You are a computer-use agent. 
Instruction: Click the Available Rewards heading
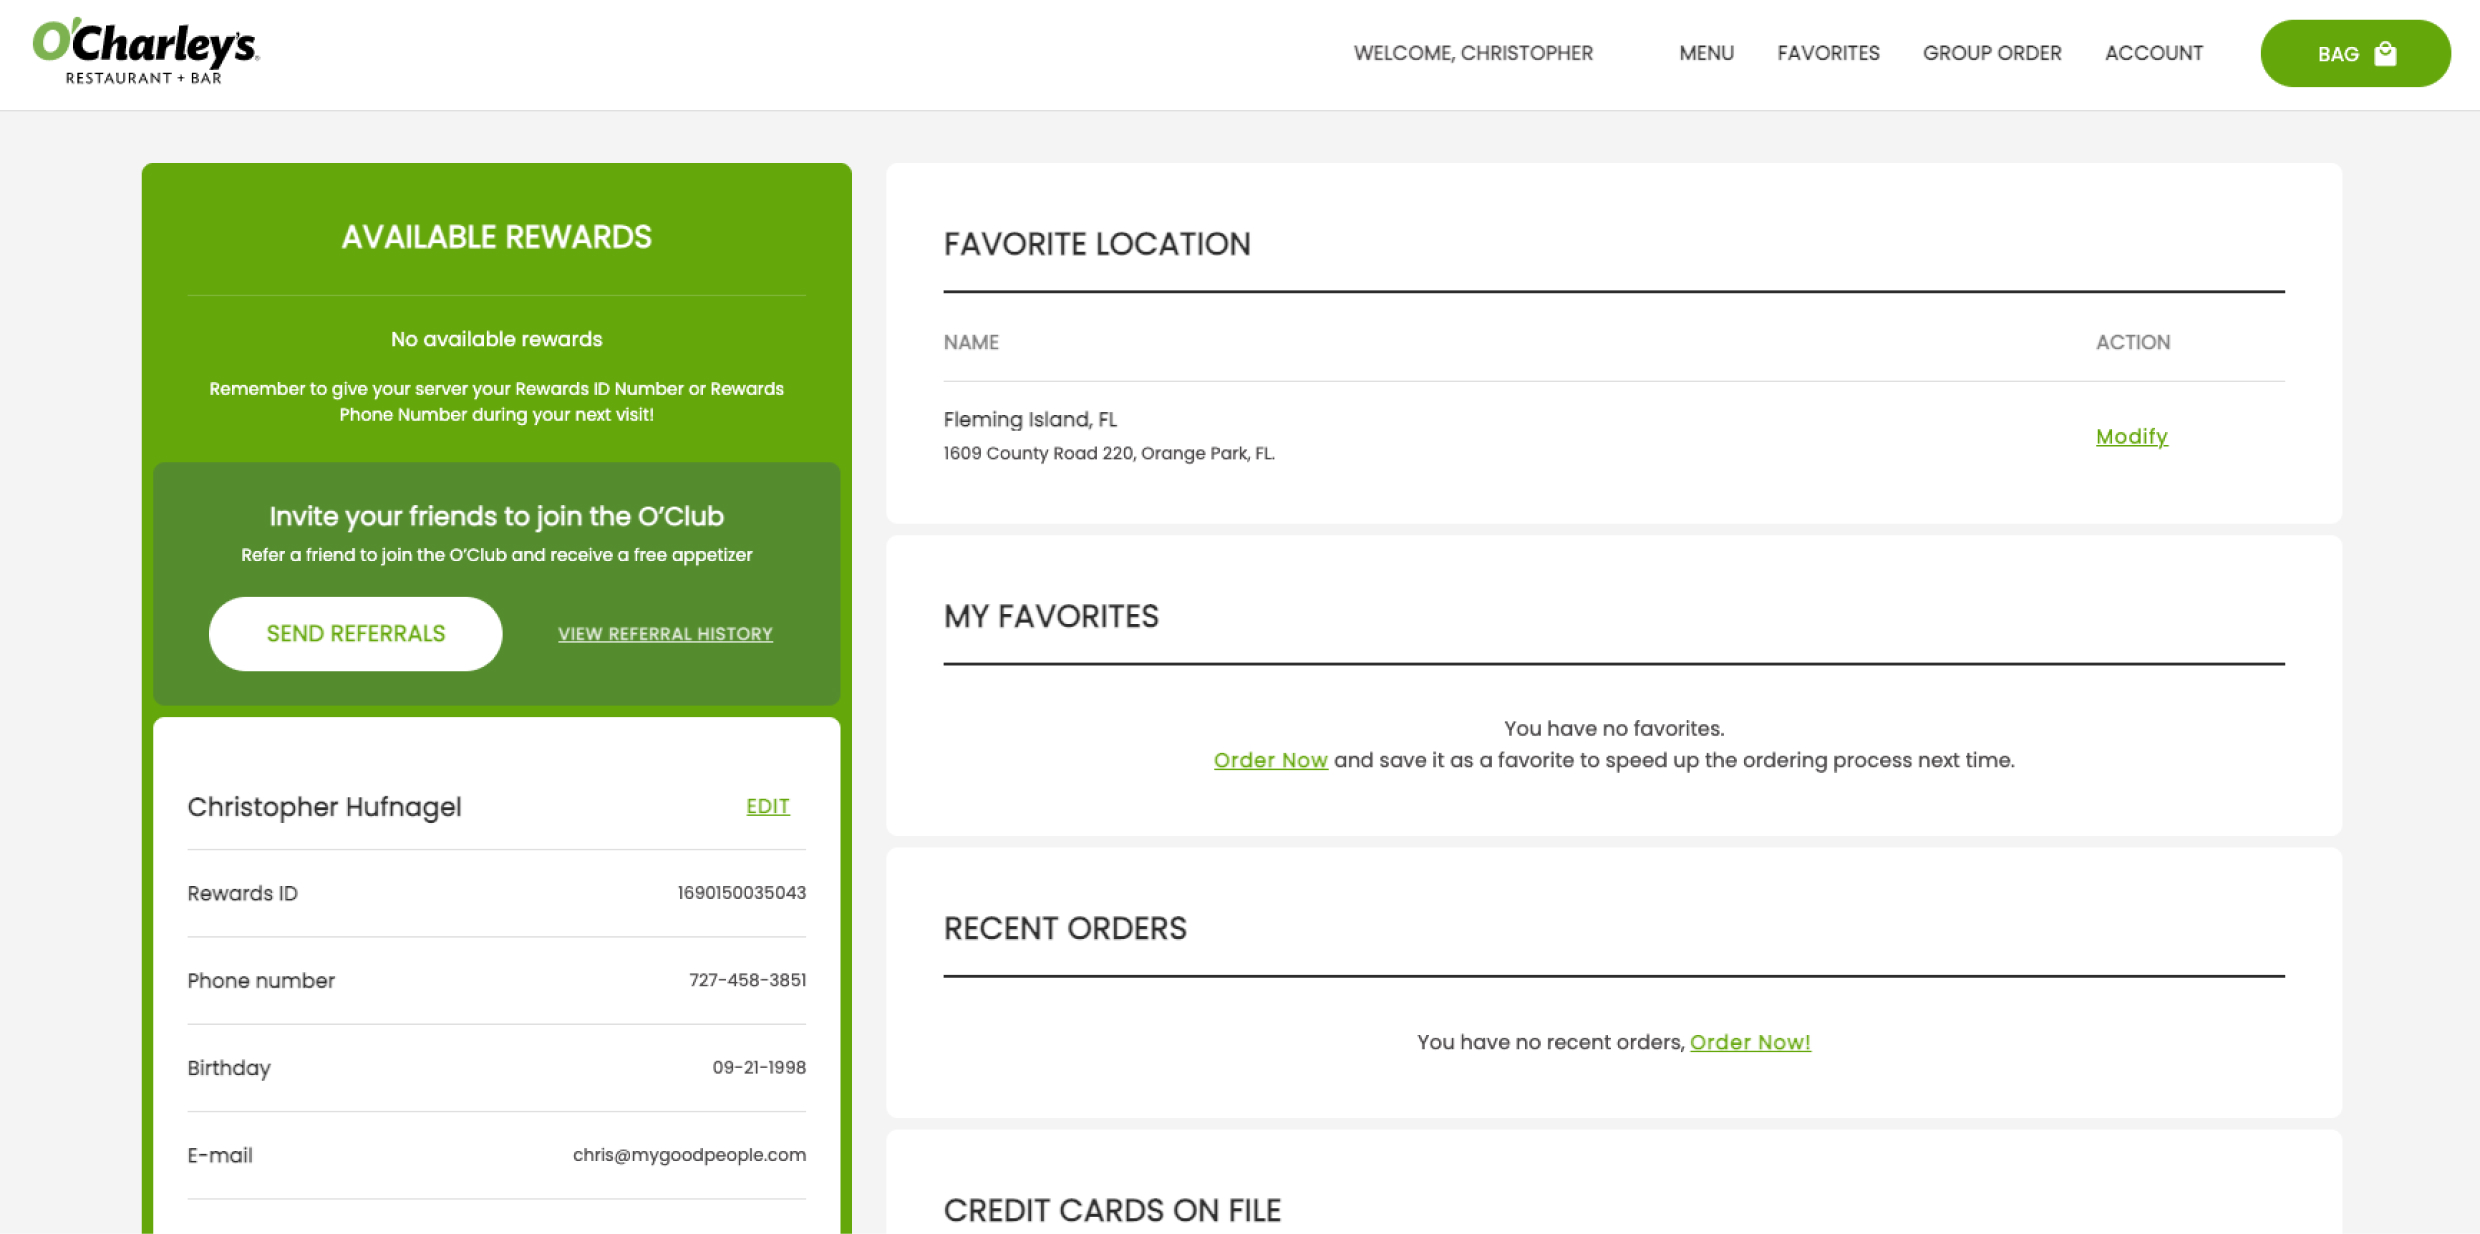coord(496,237)
